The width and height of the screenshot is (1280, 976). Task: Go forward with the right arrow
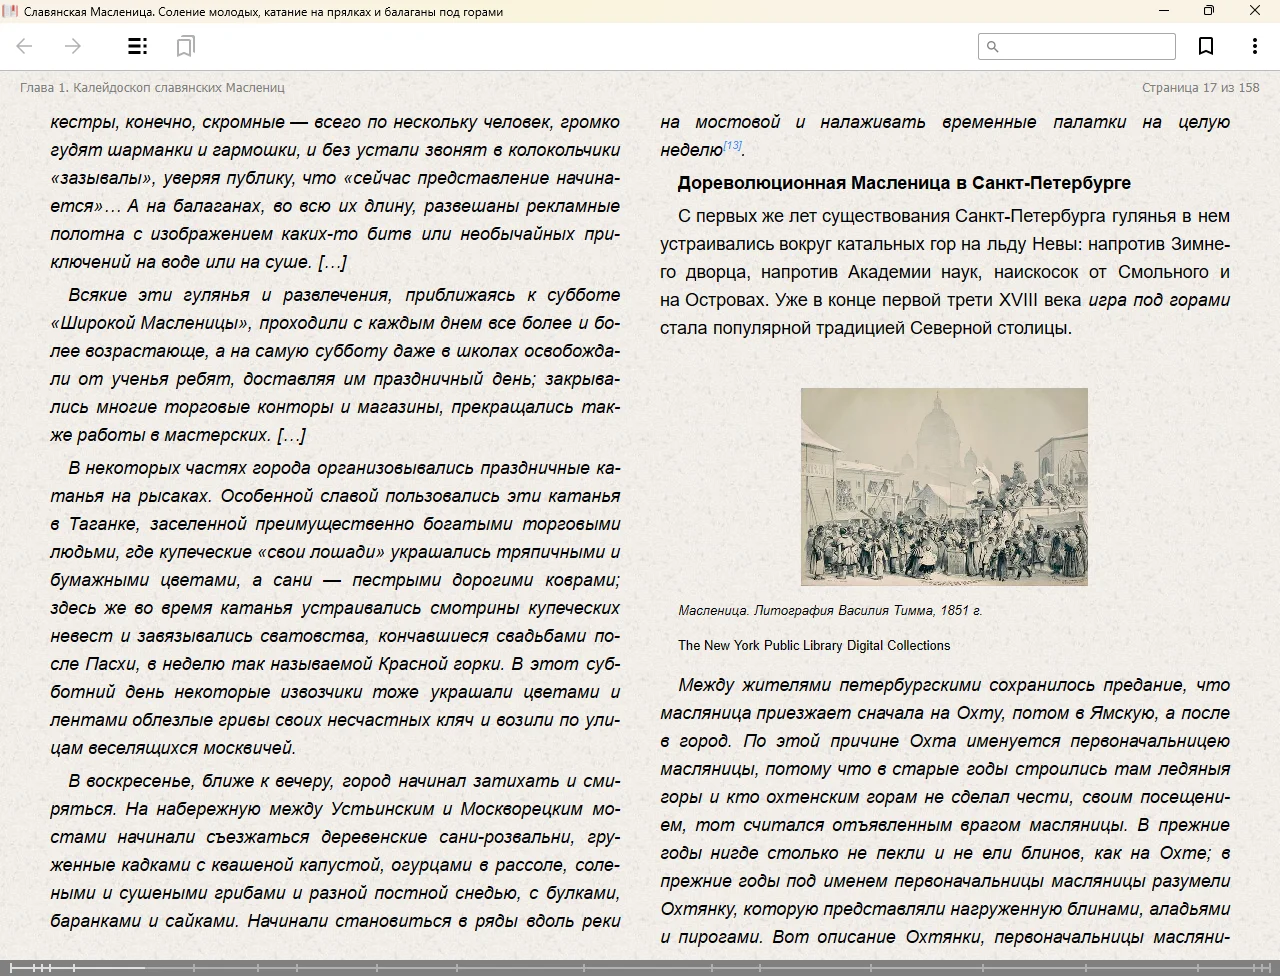72,46
